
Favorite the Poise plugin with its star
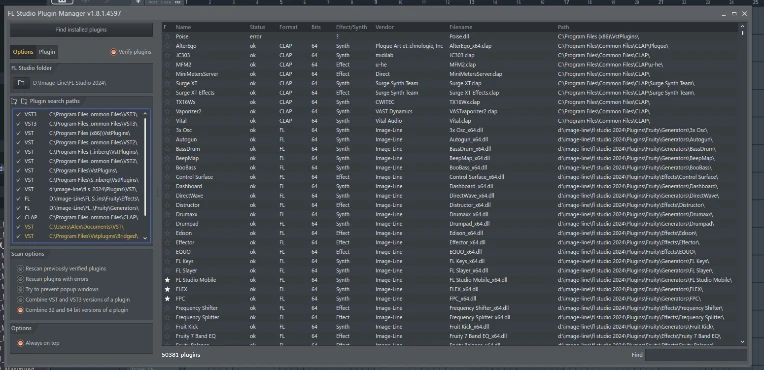click(168, 37)
